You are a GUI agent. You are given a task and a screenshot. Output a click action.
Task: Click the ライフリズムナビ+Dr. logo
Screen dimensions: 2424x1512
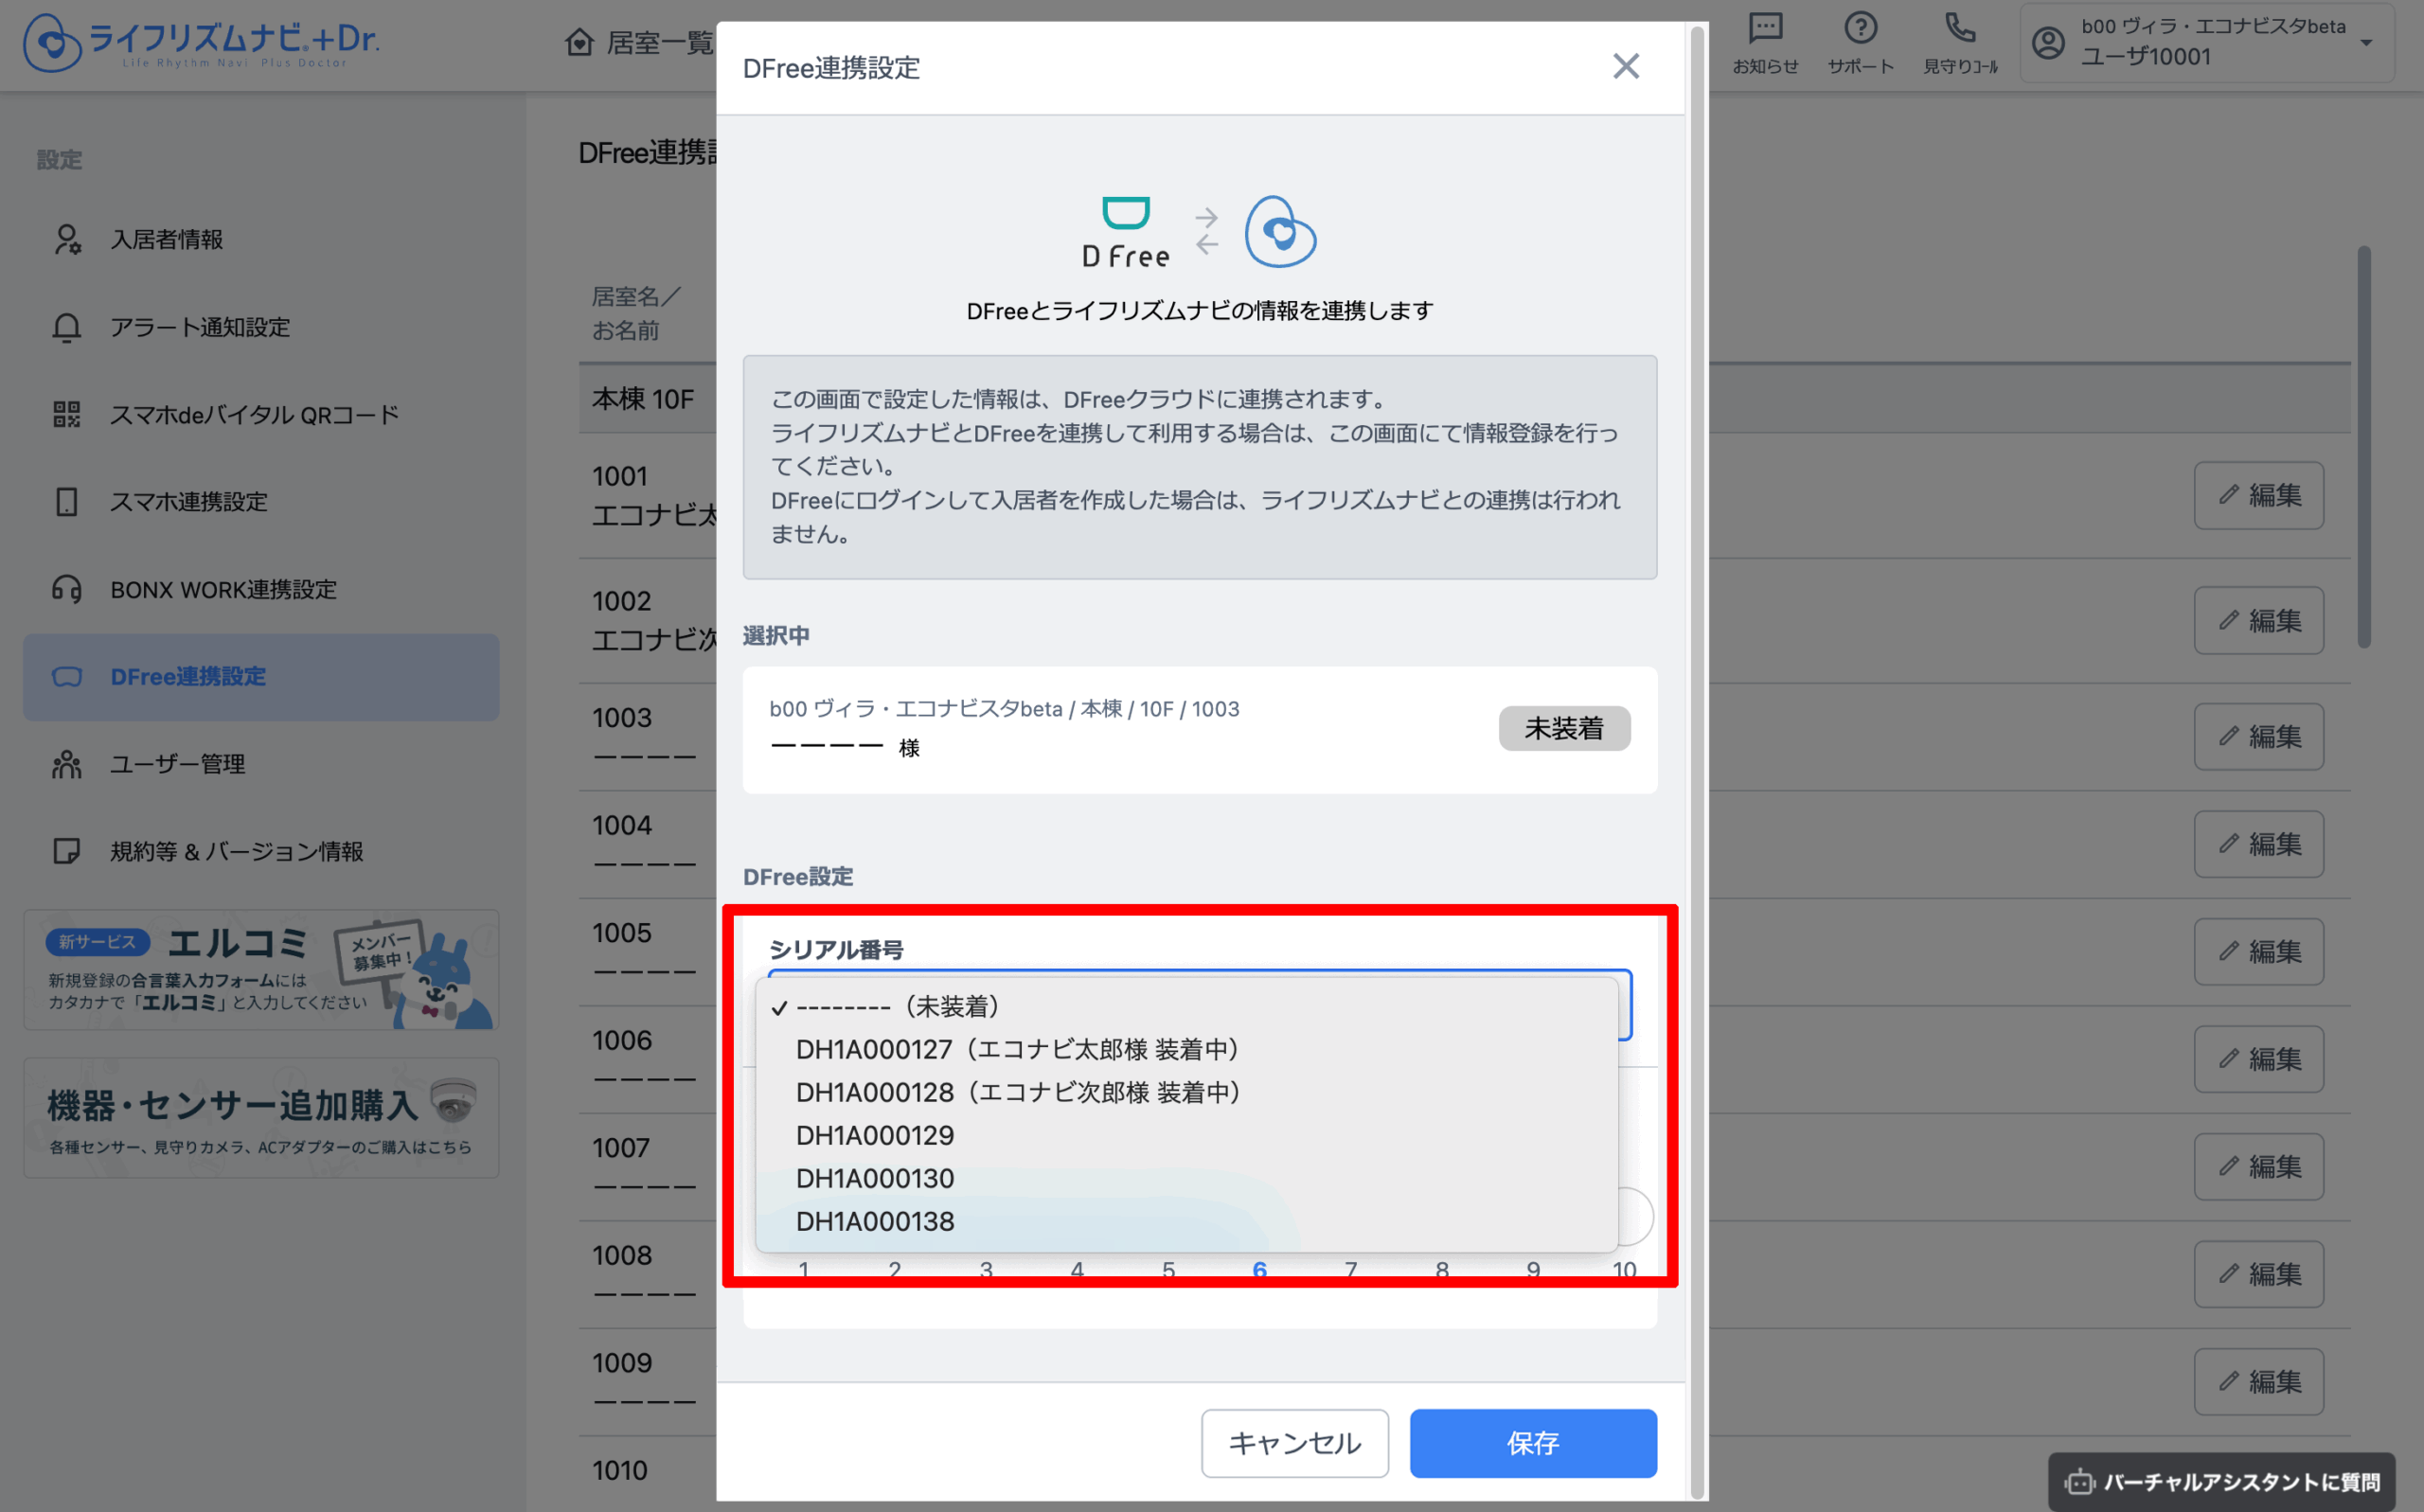(x=201, y=42)
